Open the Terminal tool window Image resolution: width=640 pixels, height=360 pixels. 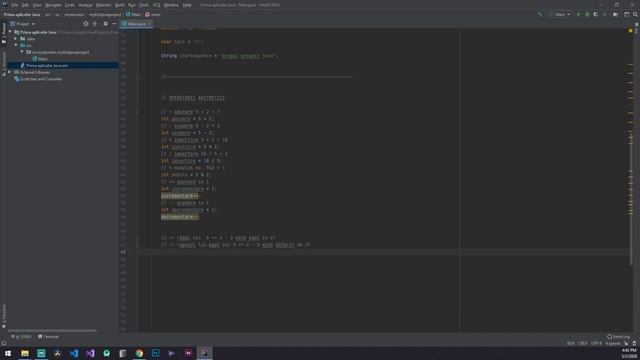48,337
